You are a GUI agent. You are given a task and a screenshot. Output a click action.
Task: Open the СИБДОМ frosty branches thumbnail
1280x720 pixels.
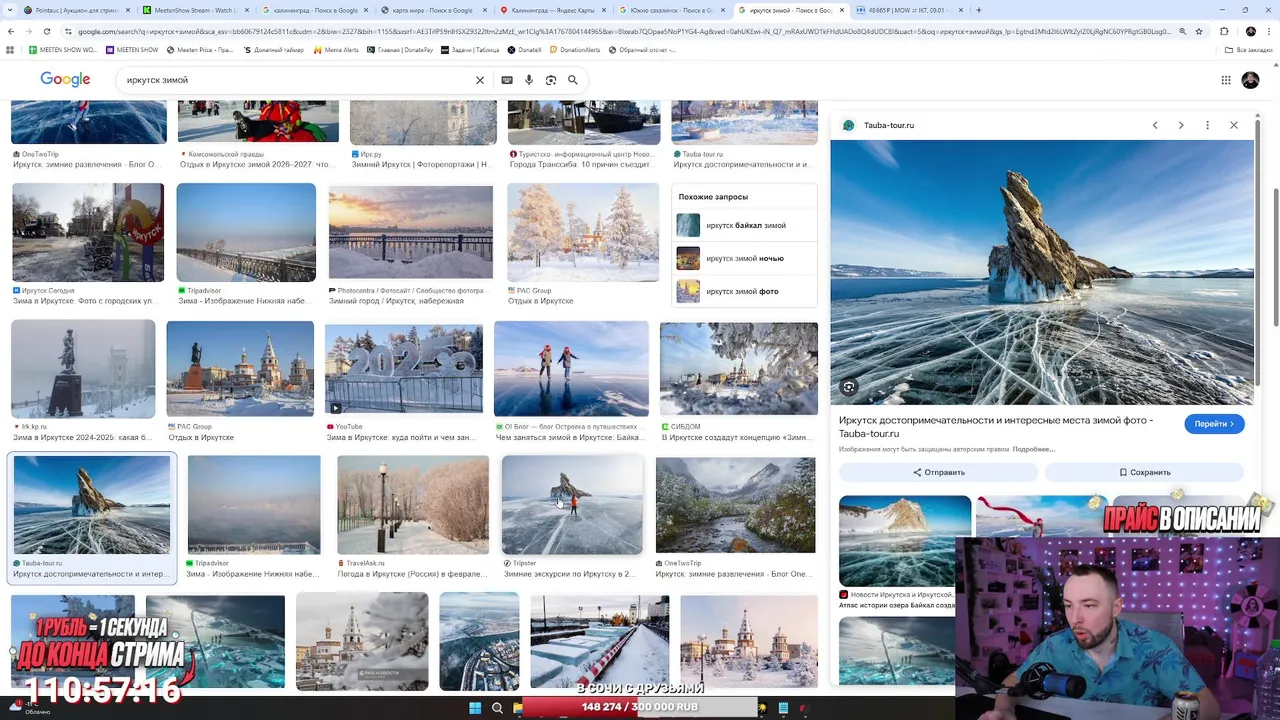click(x=739, y=368)
